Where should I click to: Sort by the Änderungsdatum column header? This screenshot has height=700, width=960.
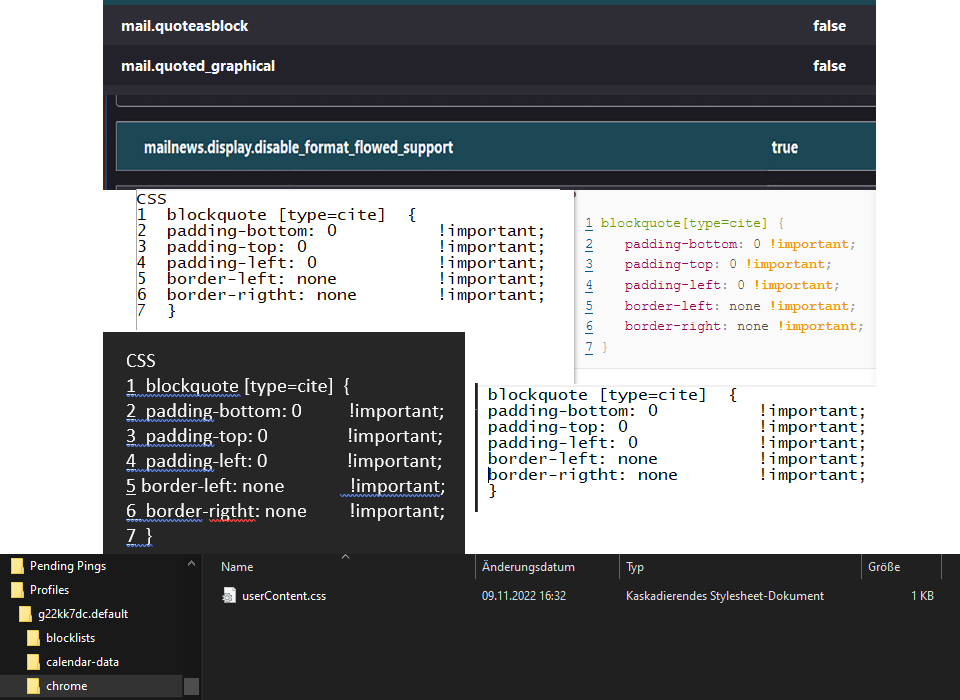[x=528, y=567]
